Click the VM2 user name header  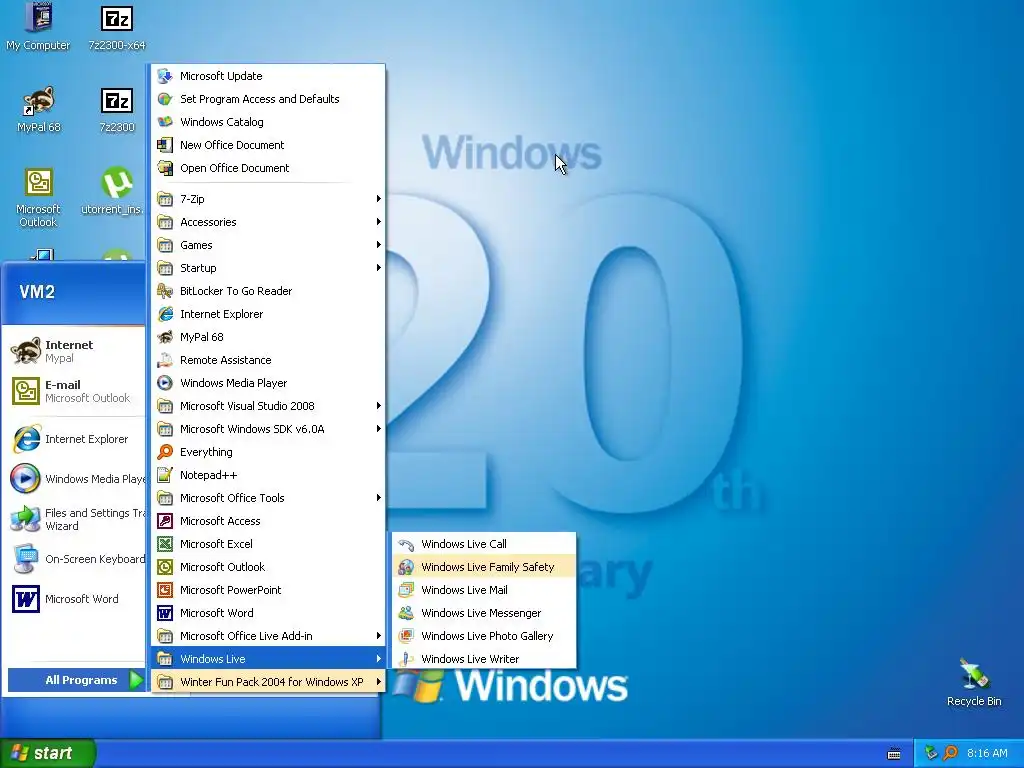(37, 291)
